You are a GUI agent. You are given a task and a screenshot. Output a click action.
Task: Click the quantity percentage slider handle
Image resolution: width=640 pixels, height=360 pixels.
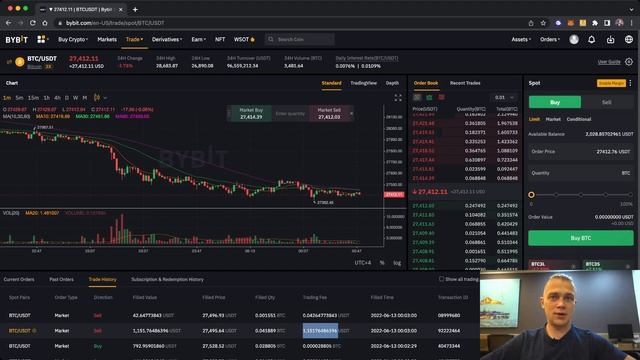pos(531,195)
